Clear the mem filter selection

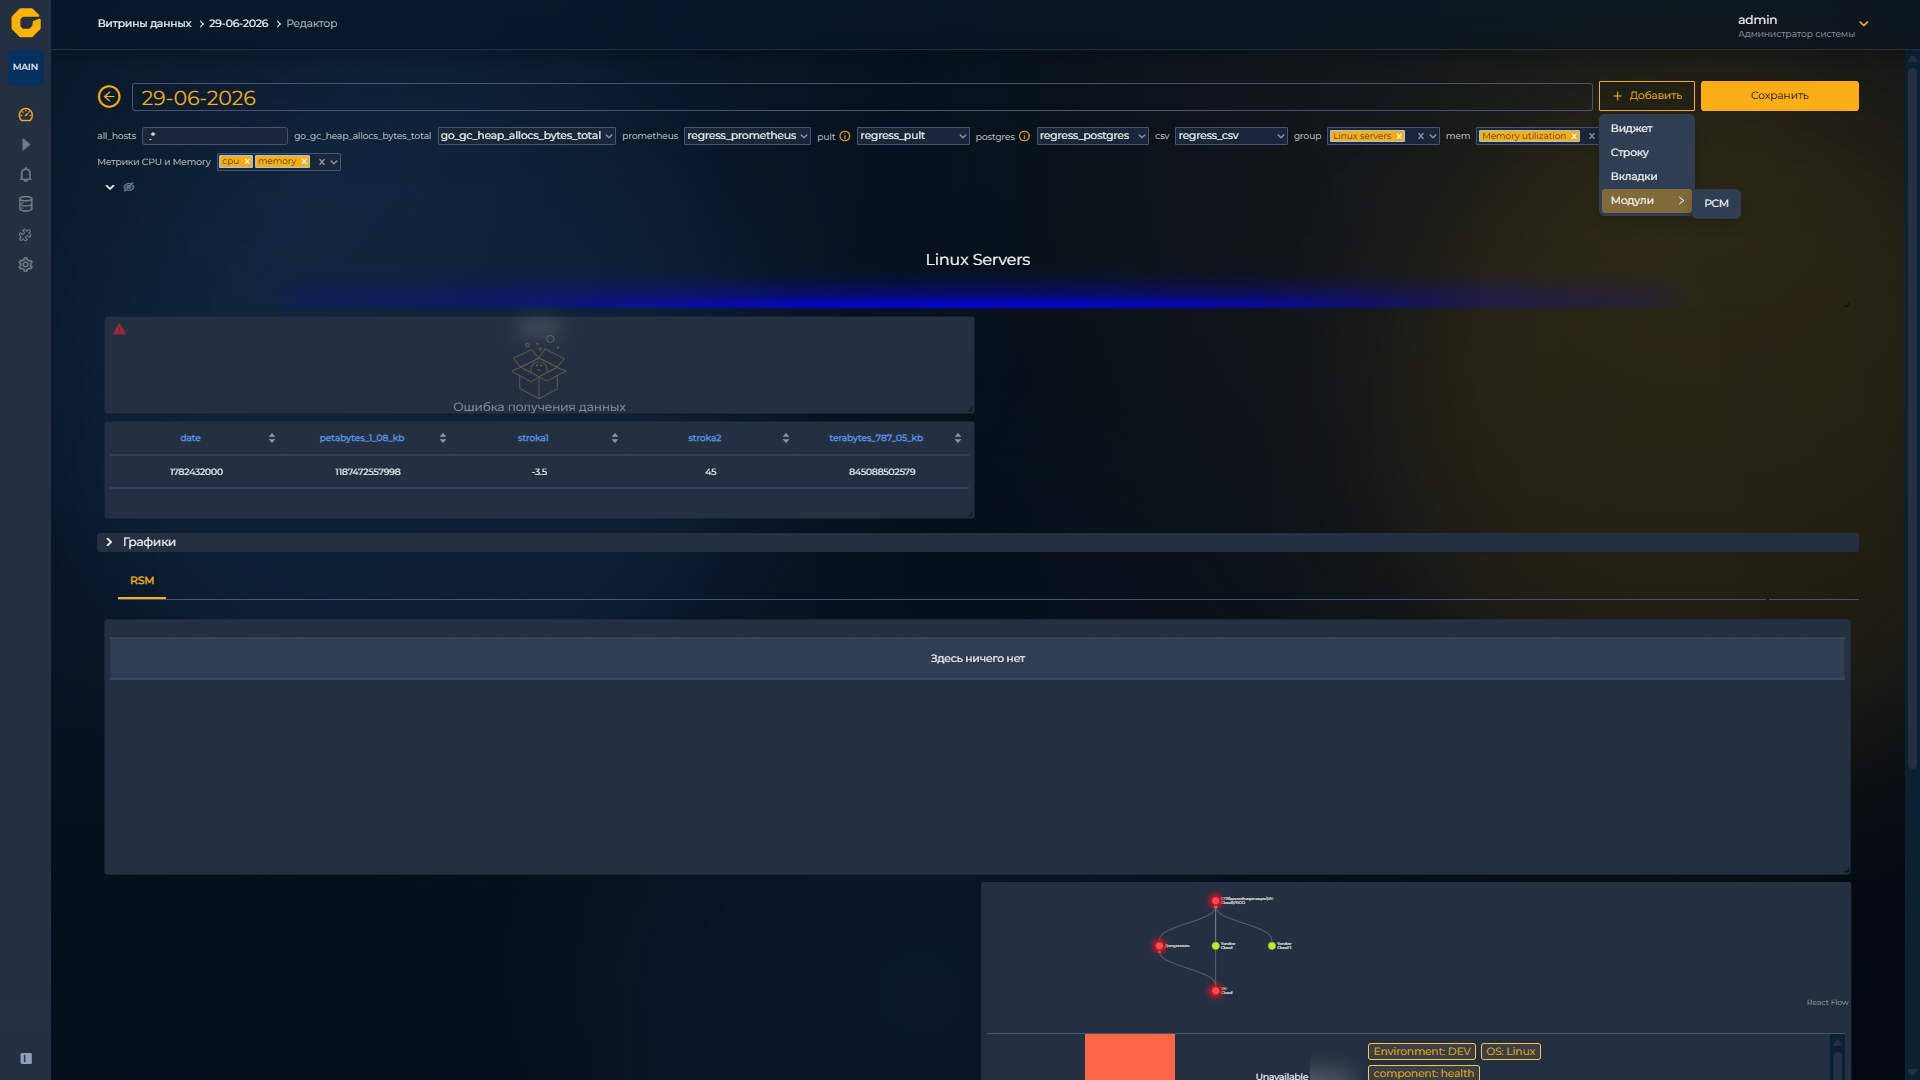pyautogui.click(x=1592, y=136)
